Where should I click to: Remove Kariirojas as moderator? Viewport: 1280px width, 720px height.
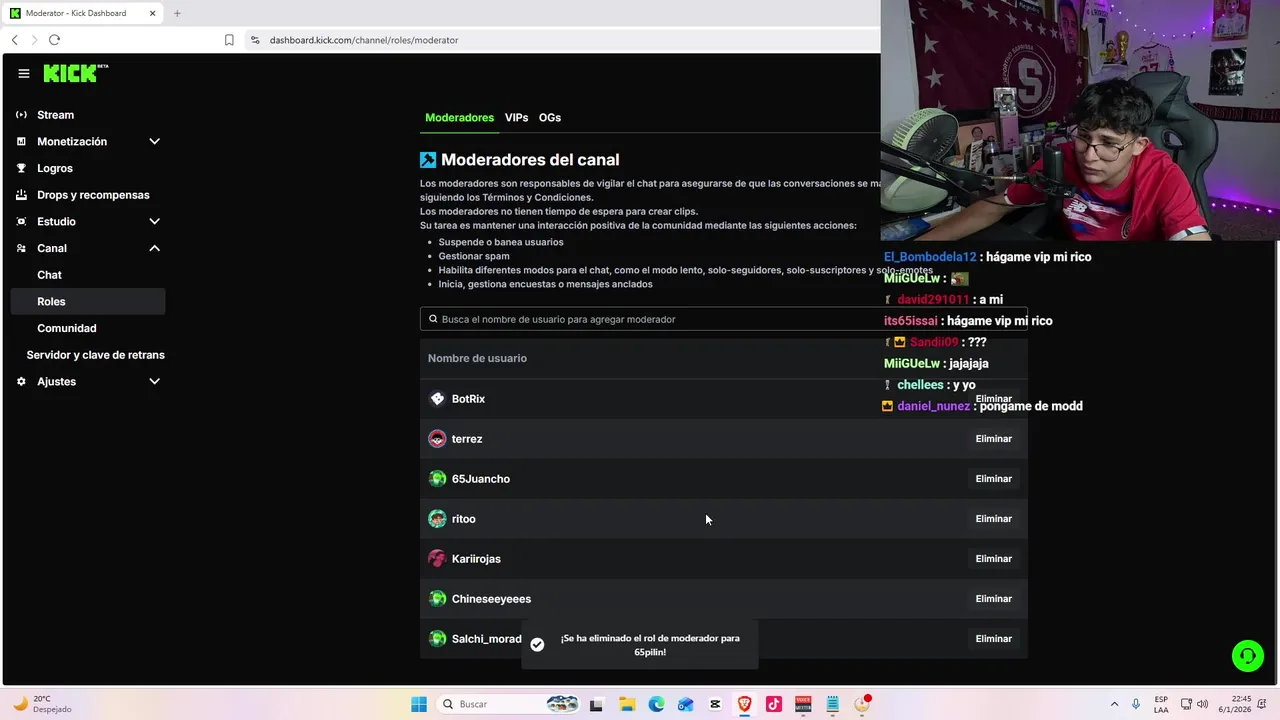[x=993, y=558]
